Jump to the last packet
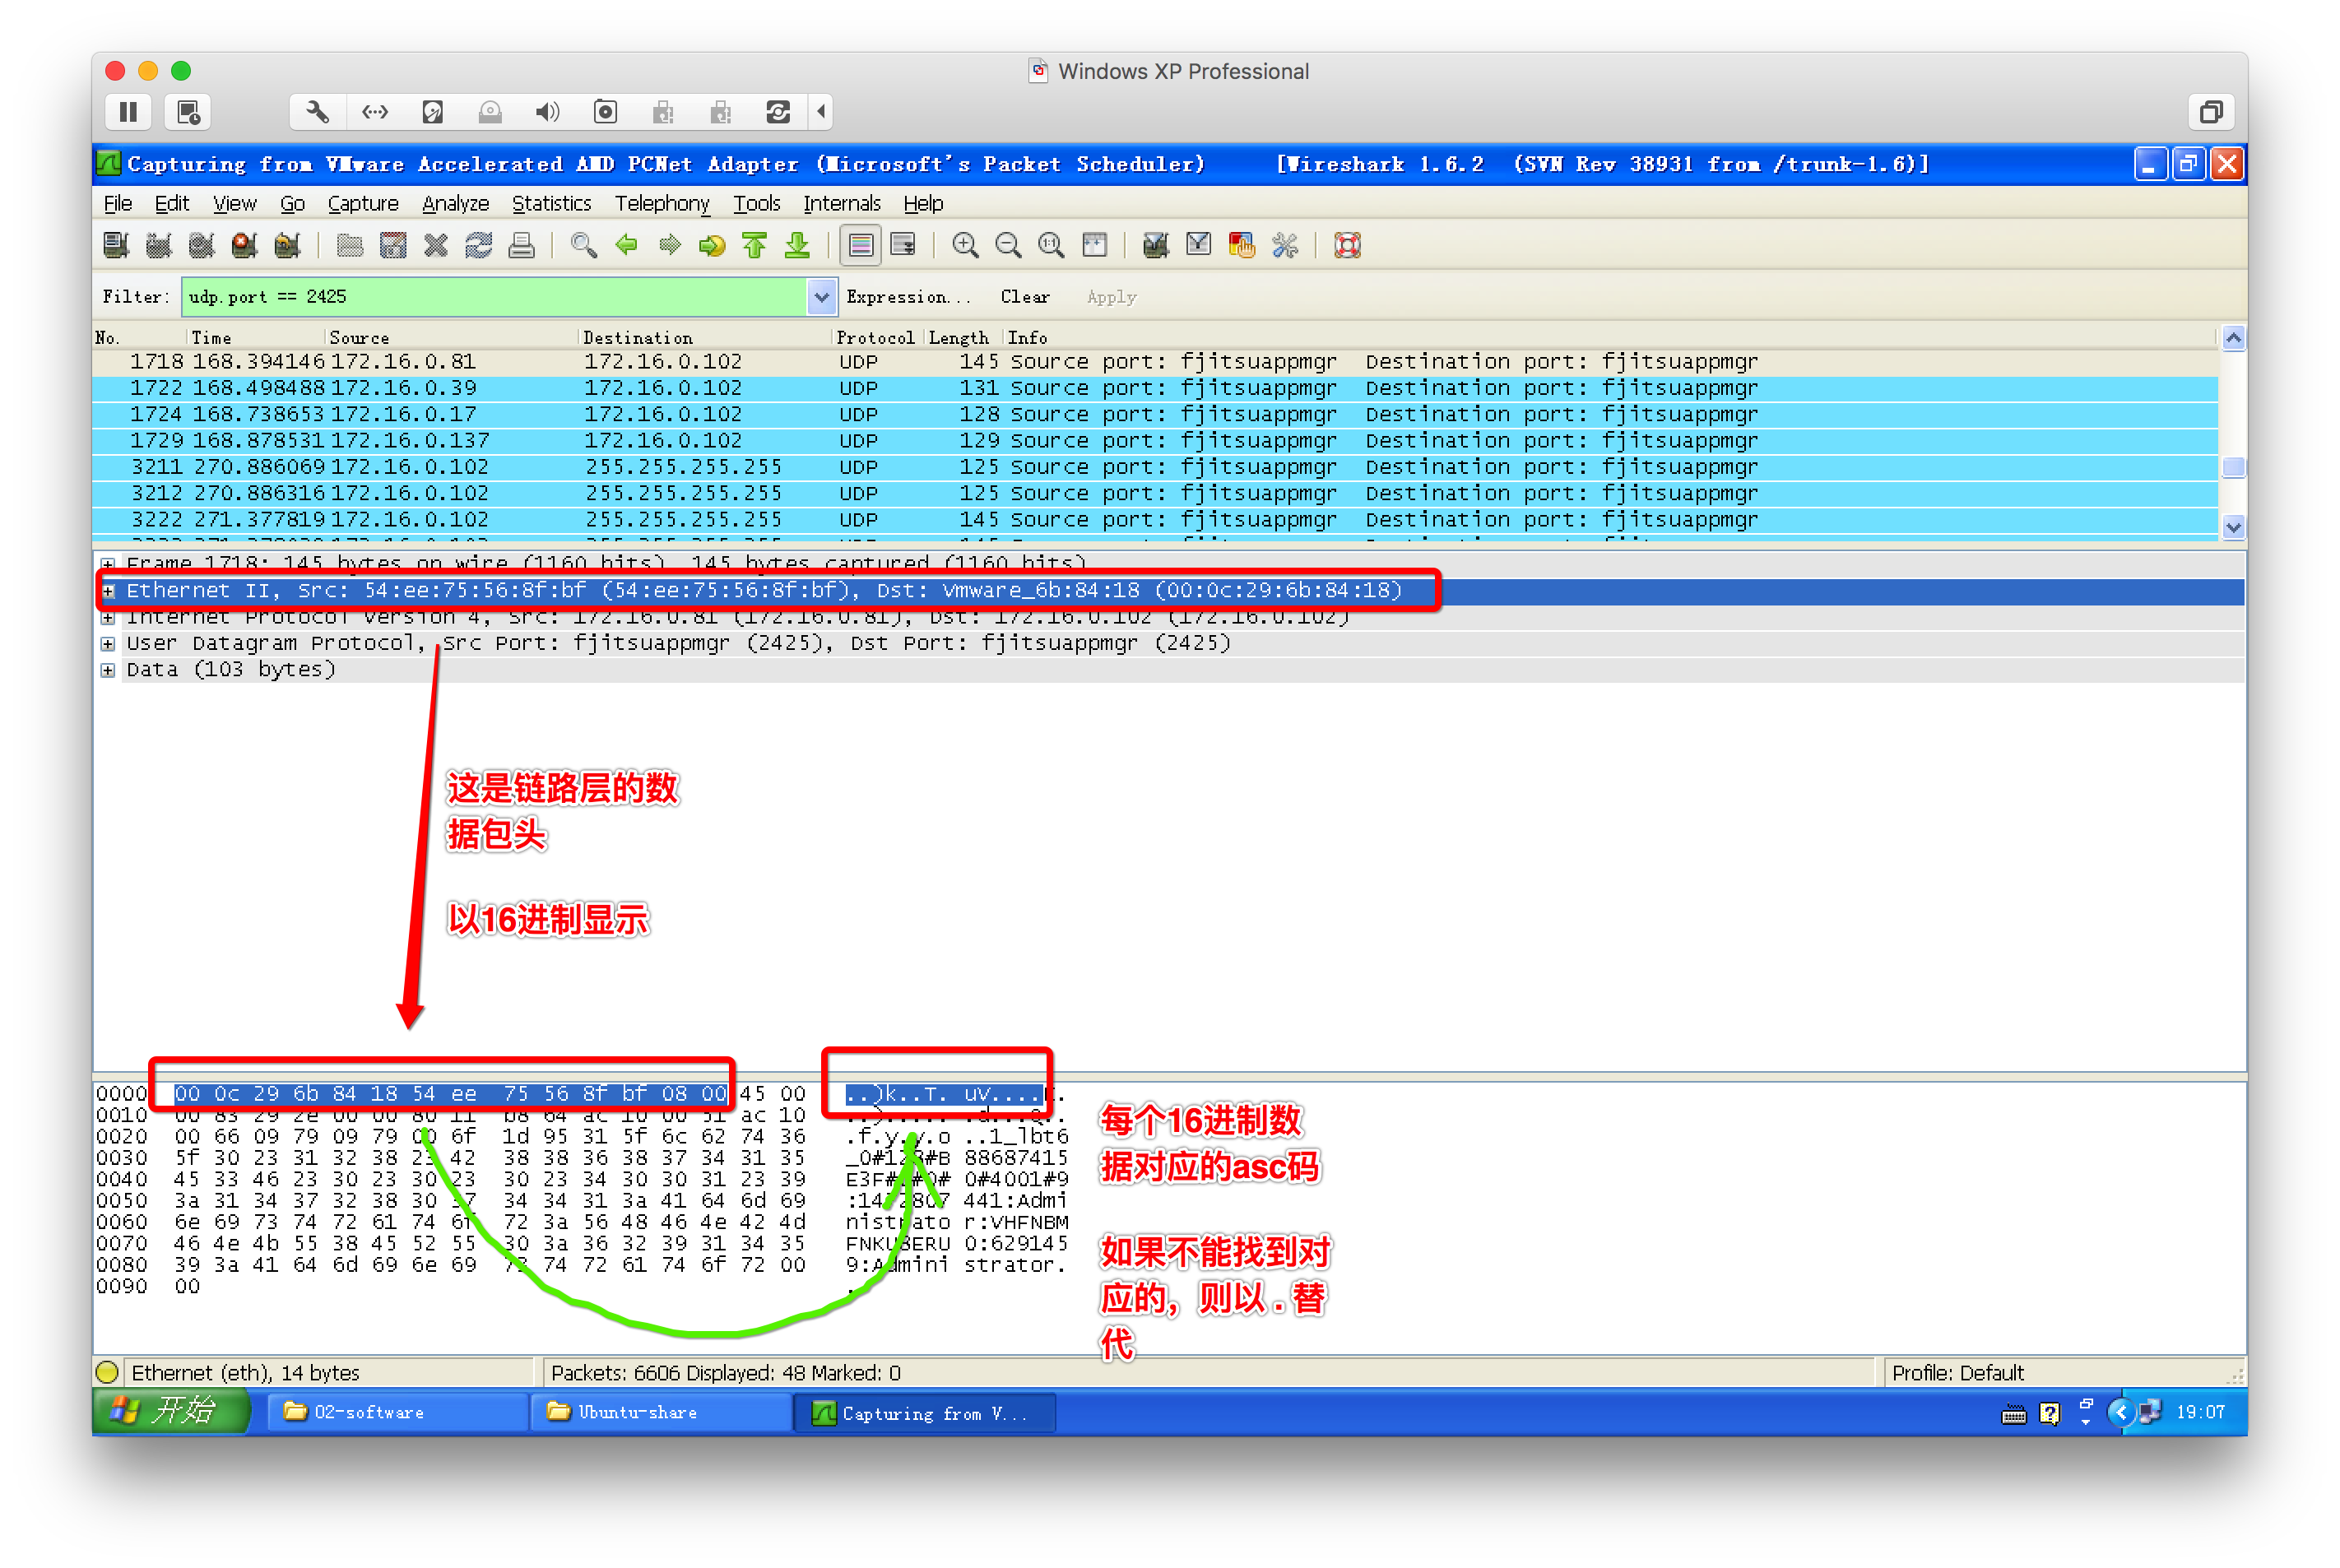 tap(797, 245)
